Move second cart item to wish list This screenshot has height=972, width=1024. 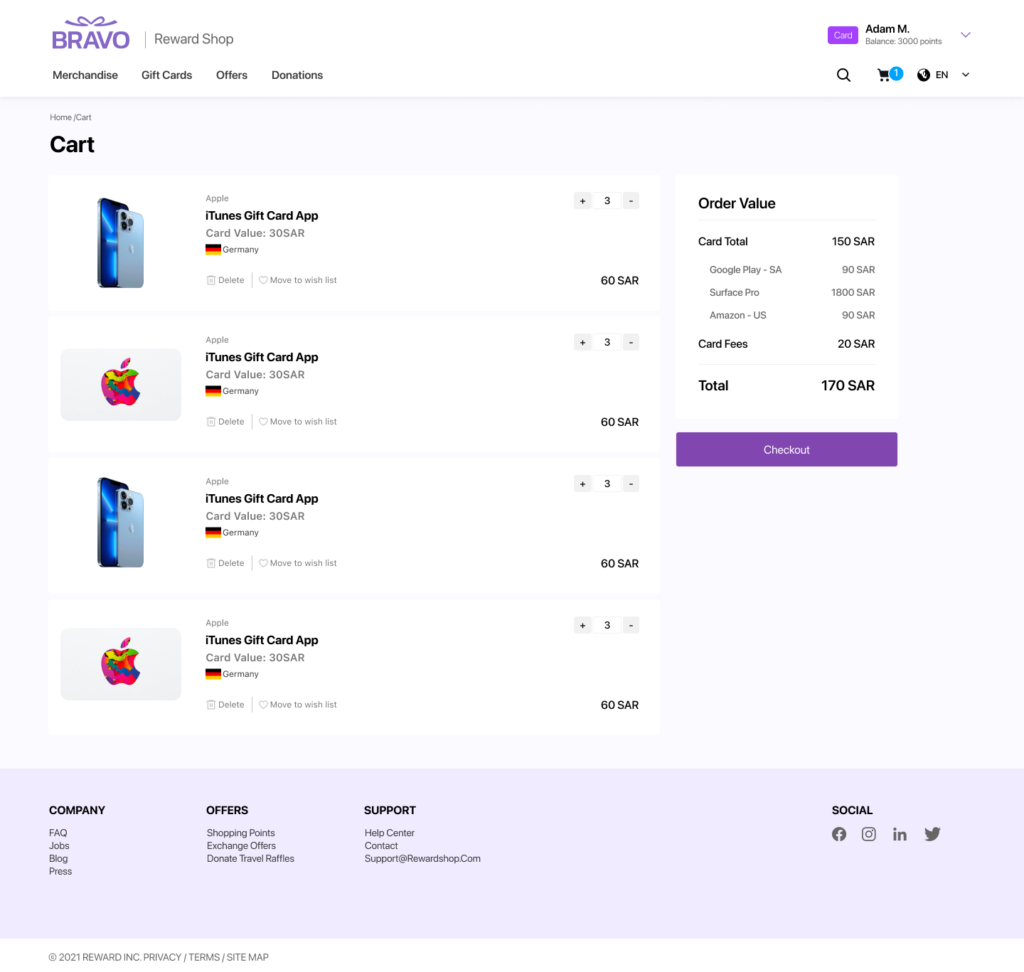(298, 422)
